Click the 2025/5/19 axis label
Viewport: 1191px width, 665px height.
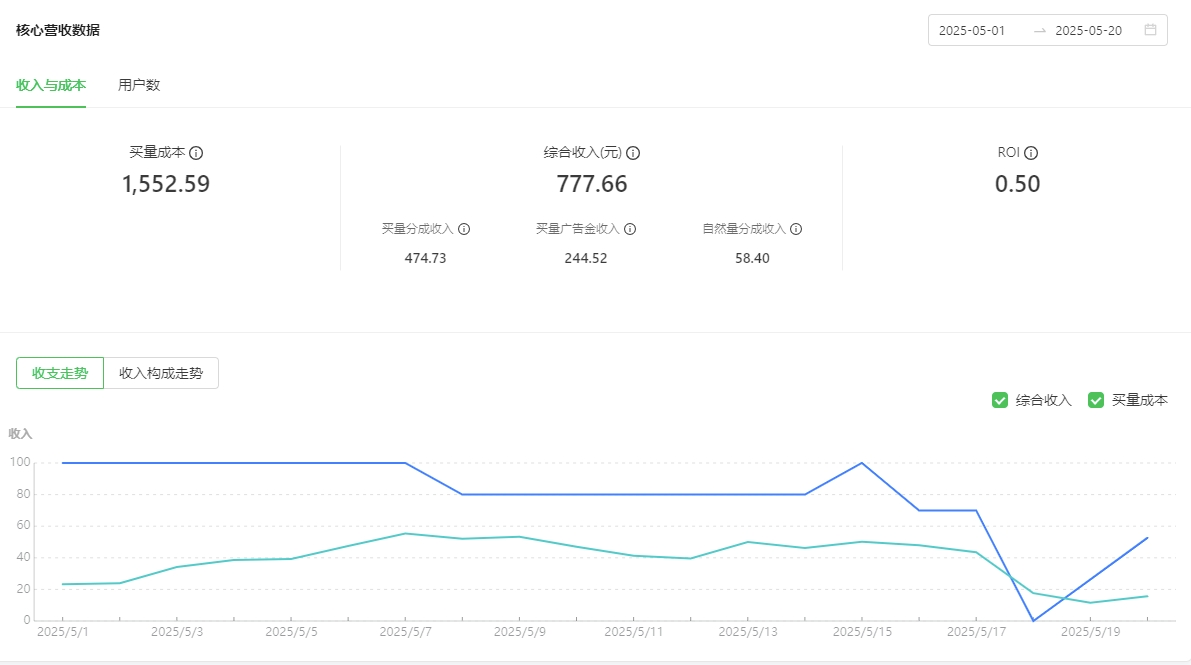1090,632
